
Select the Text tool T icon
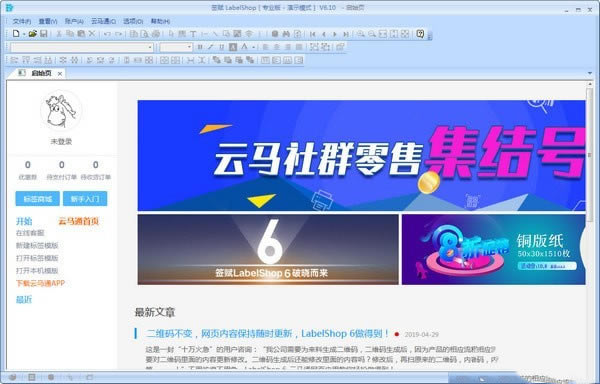click(193, 34)
